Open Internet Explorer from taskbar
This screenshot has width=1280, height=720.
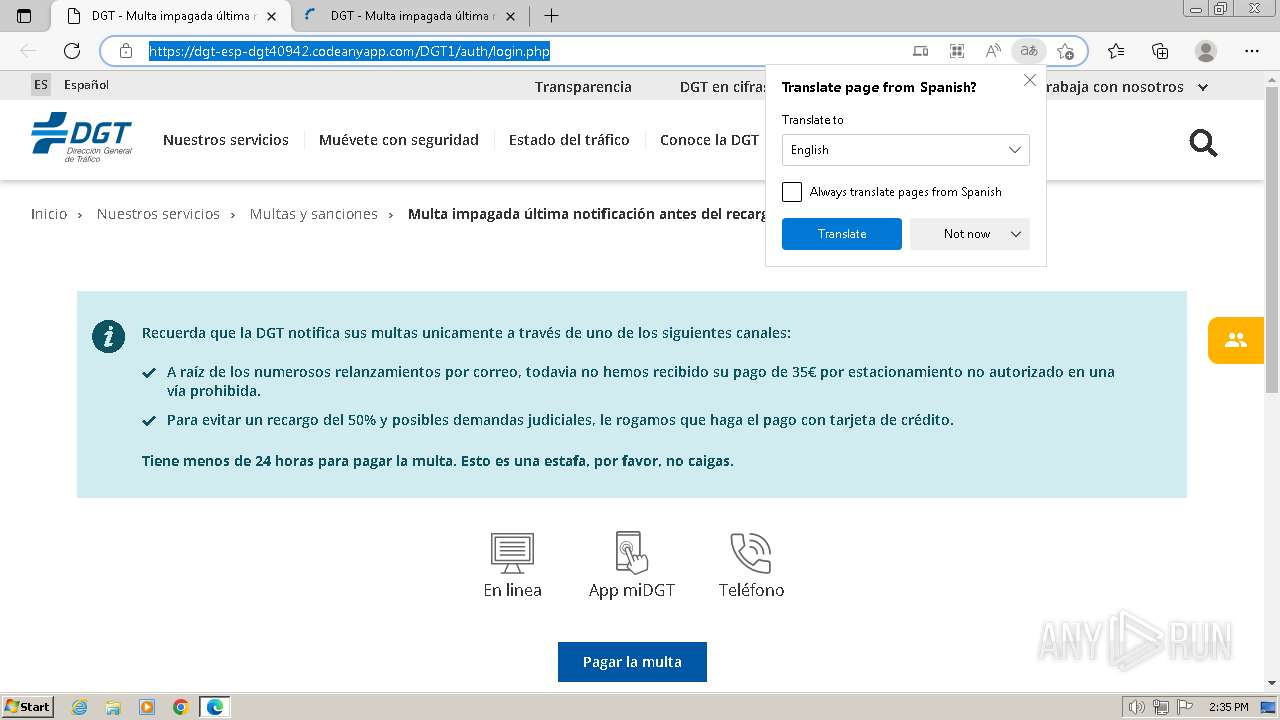tap(80, 707)
